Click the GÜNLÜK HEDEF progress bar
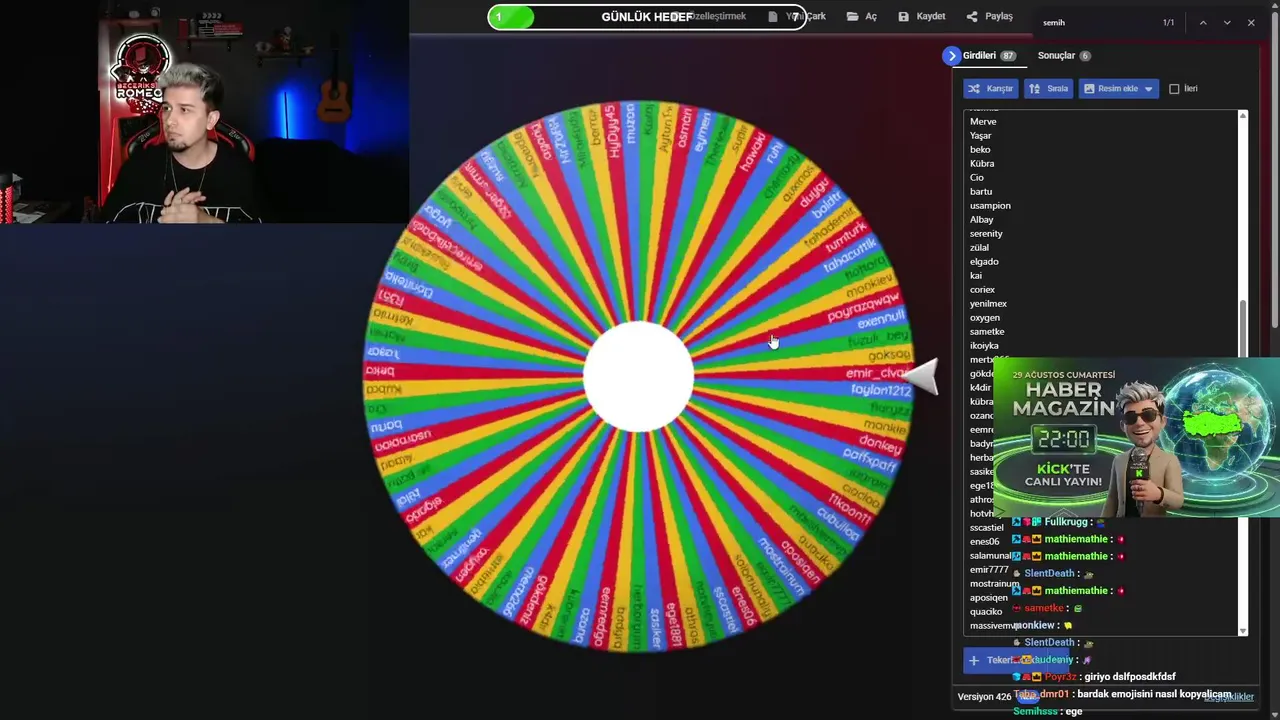 point(647,17)
